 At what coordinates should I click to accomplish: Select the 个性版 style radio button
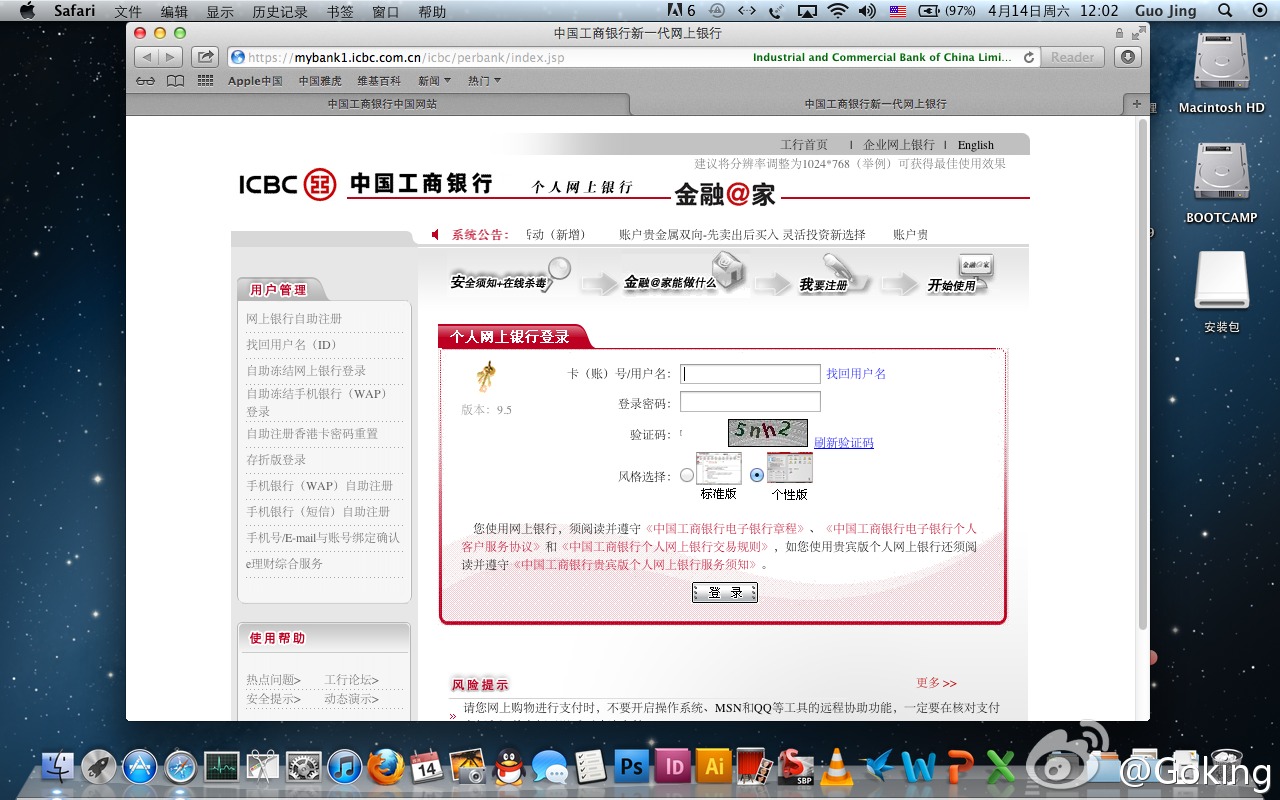click(x=757, y=475)
